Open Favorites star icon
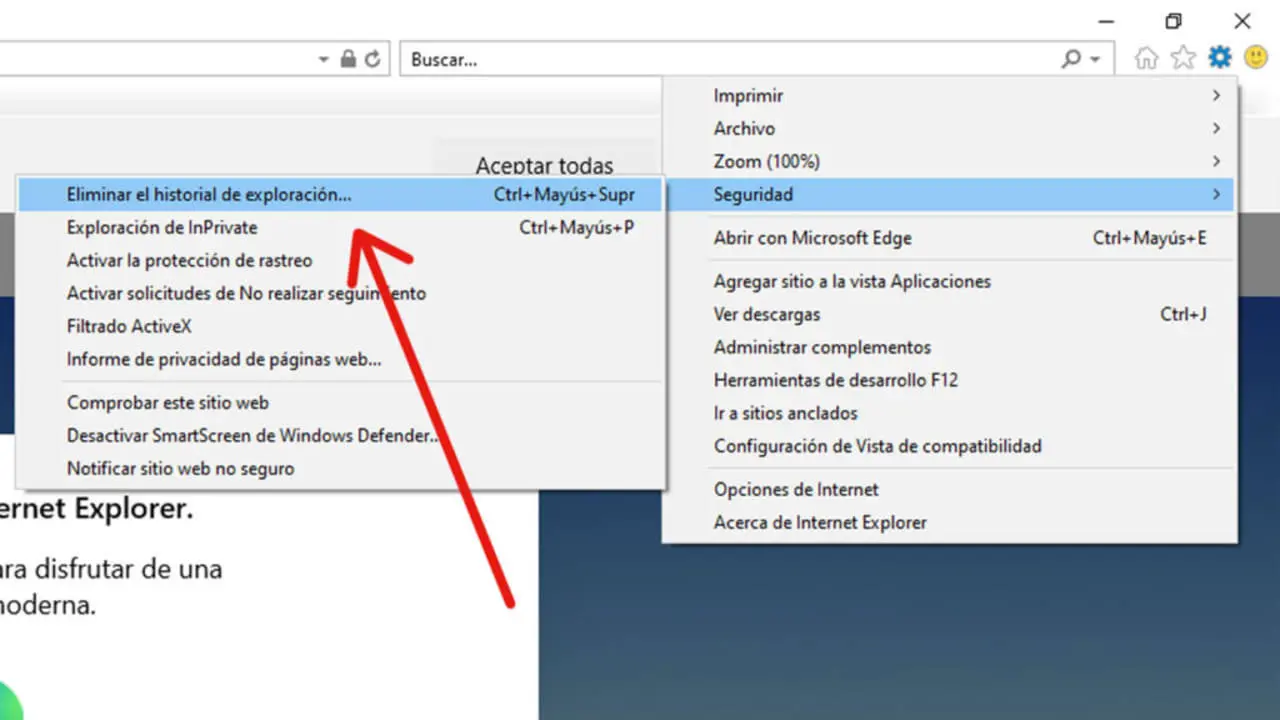Viewport: 1280px width, 720px height. click(x=1183, y=58)
